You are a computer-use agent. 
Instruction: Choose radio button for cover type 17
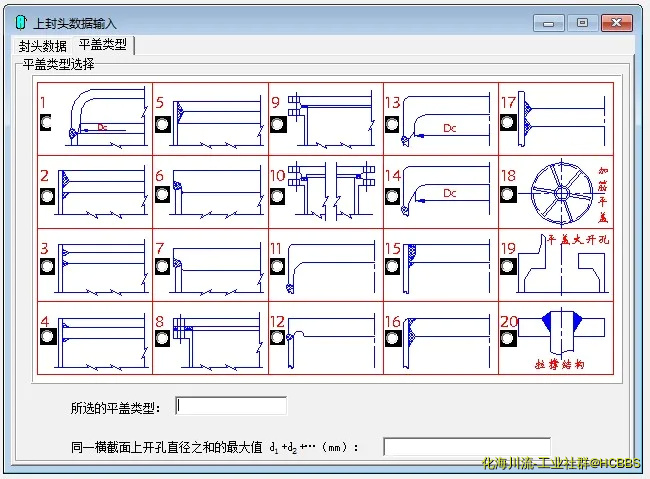pos(508,122)
